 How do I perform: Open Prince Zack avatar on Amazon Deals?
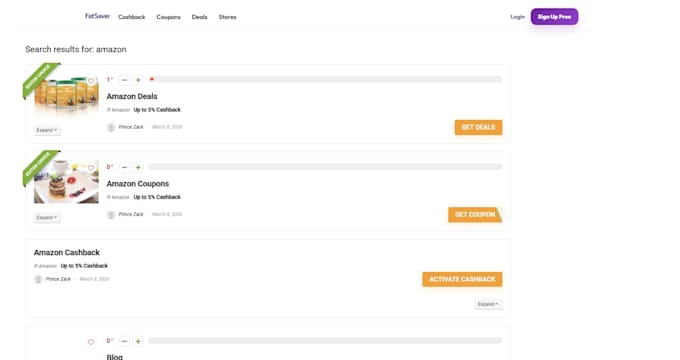tap(111, 127)
